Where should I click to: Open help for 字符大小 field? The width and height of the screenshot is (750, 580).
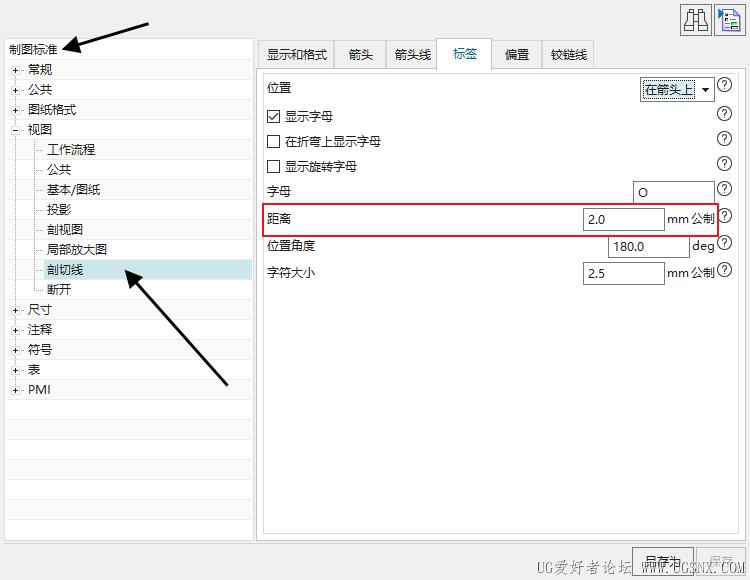(725, 270)
